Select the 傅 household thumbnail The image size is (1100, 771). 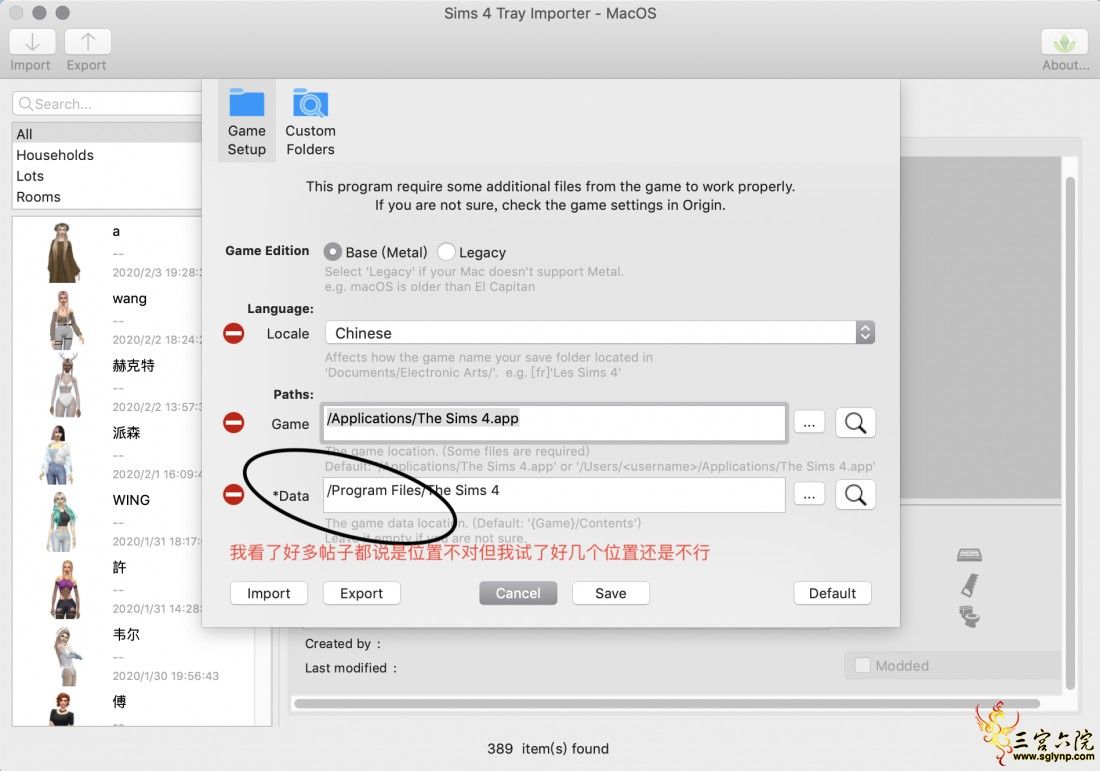62,709
